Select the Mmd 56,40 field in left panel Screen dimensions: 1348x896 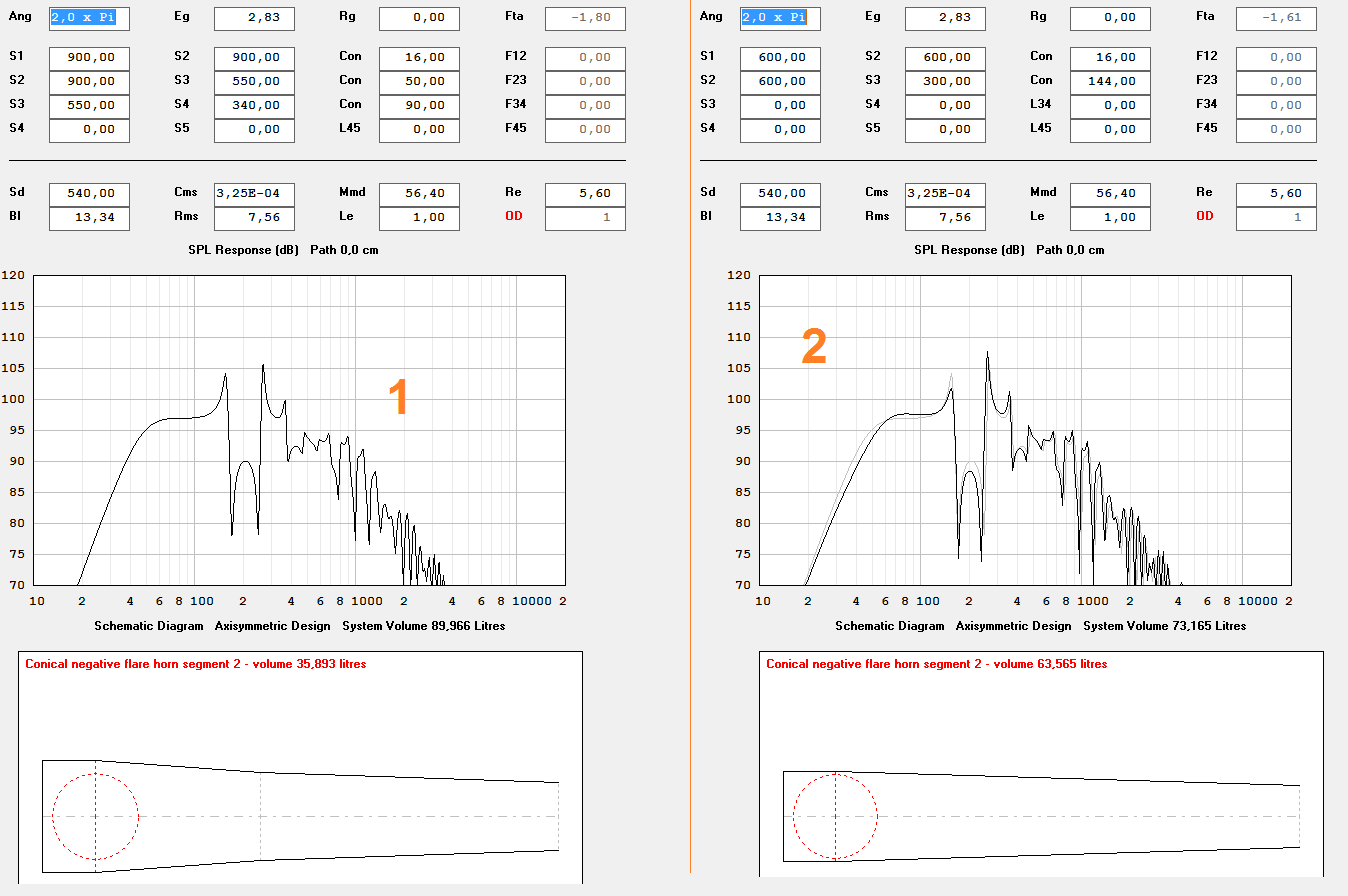(419, 194)
